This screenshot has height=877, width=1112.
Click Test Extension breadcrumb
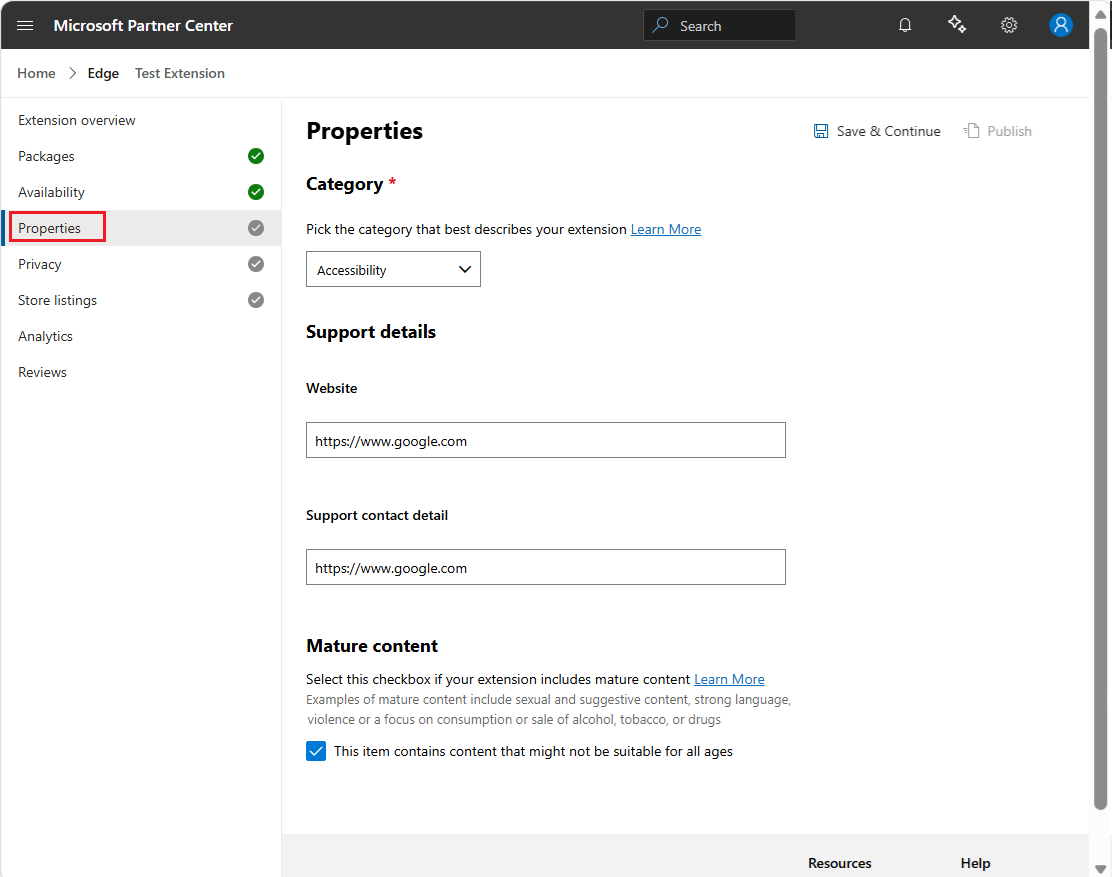tap(179, 74)
